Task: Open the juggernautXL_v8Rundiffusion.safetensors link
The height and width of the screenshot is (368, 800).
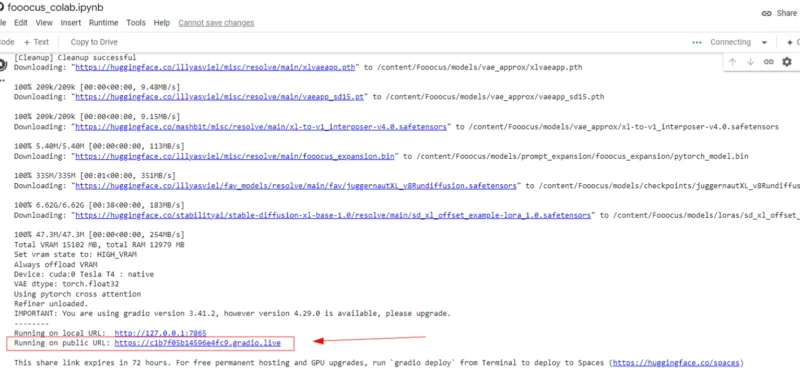Action: [x=296, y=186]
